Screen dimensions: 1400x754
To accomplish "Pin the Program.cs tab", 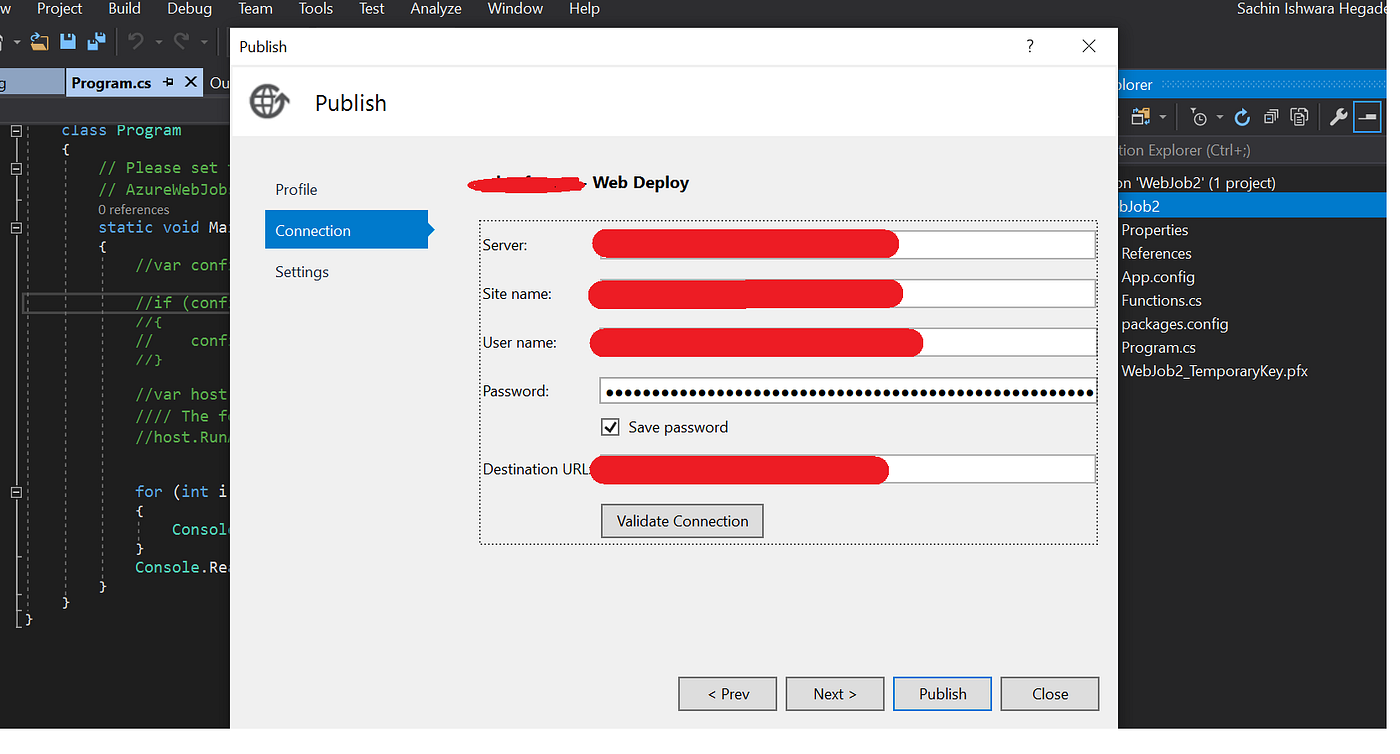I will click(168, 83).
